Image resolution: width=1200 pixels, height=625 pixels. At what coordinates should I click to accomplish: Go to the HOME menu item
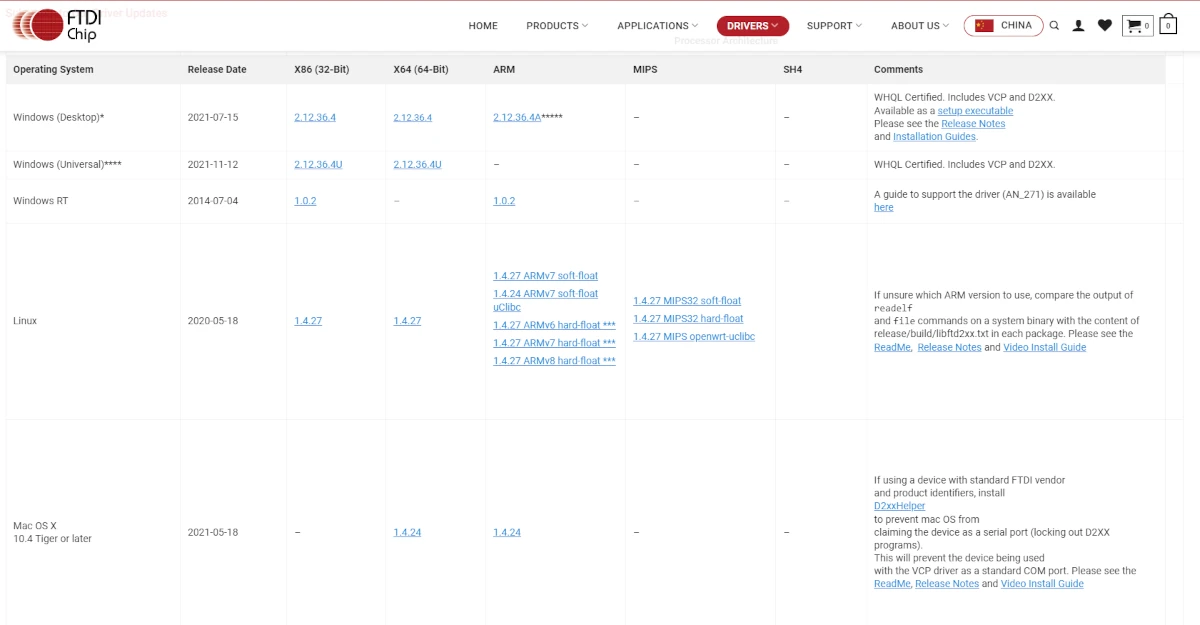483,26
